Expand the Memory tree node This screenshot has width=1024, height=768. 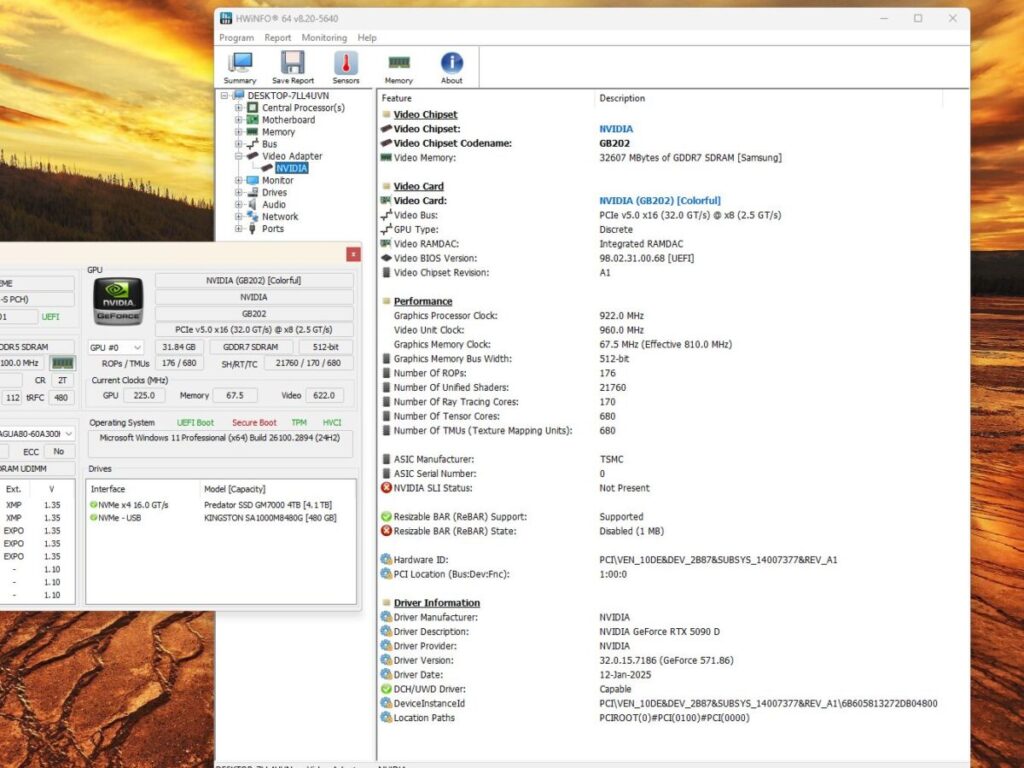(x=238, y=132)
